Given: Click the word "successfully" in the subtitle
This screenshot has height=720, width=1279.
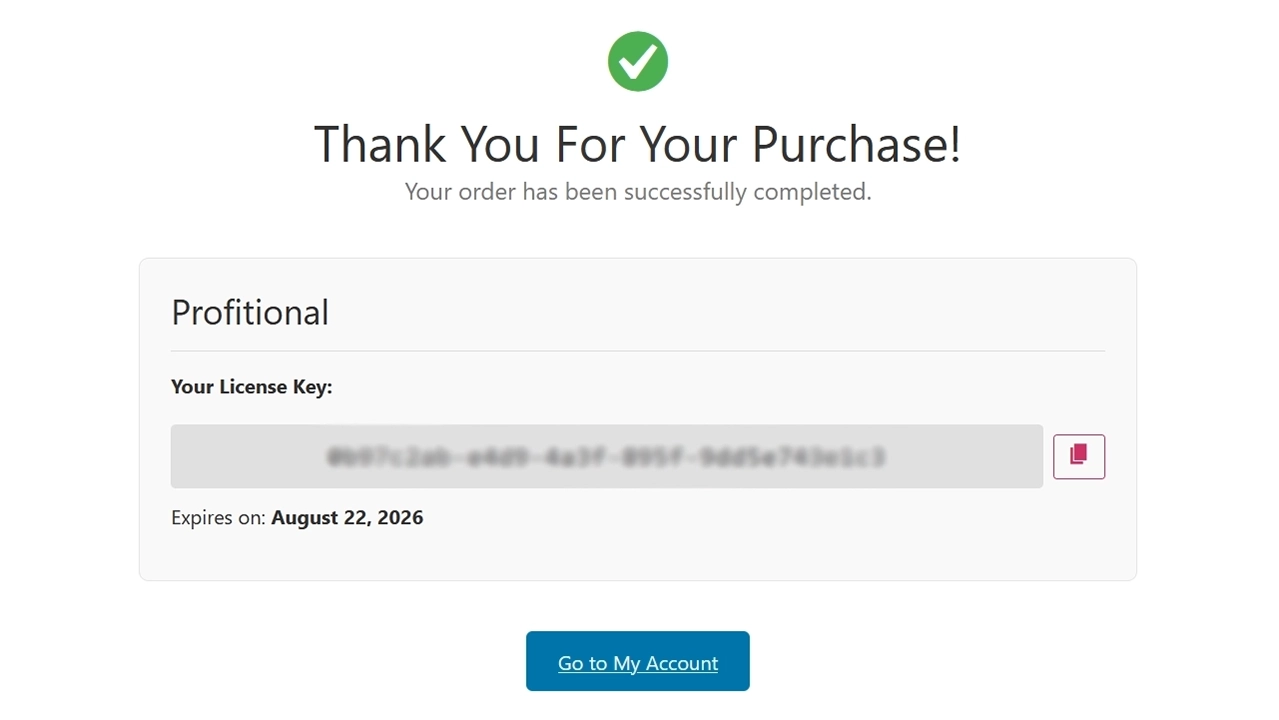Looking at the screenshot, I should pyautogui.click(x=685, y=192).
